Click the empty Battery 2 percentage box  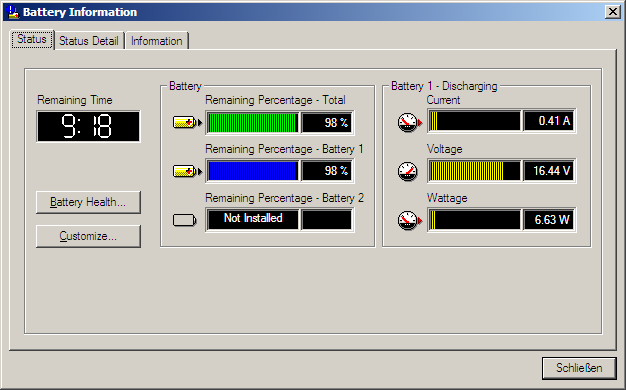click(327, 220)
